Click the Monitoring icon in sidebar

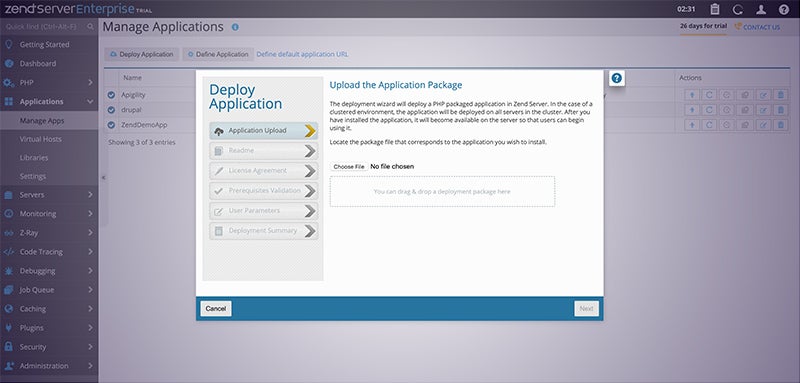[9, 214]
